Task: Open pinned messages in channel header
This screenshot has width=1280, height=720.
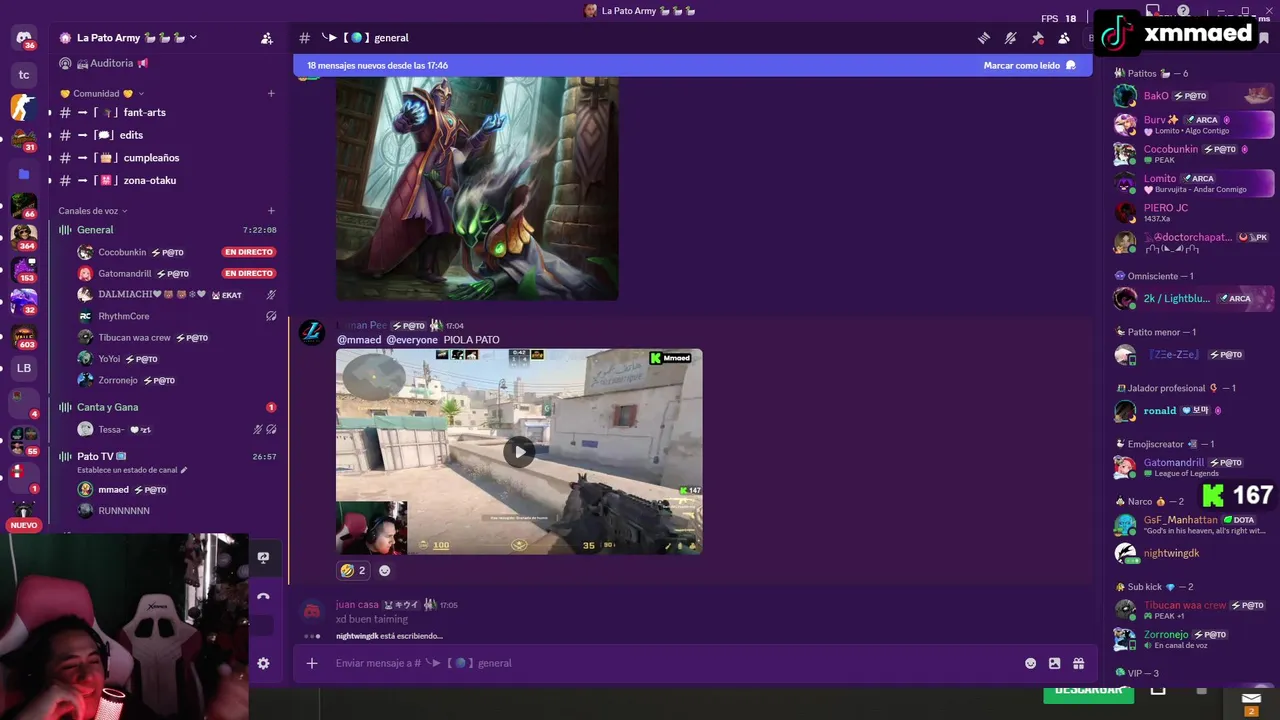Action: (1038, 38)
